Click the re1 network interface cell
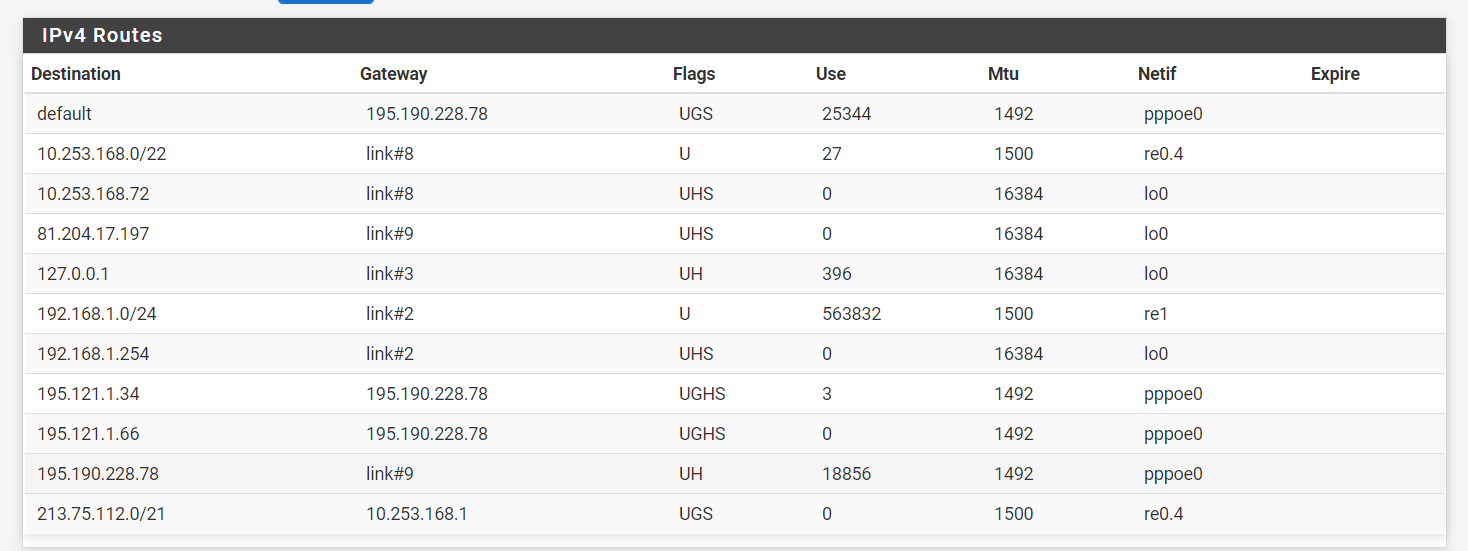The height and width of the screenshot is (551, 1468). pos(1155,314)
